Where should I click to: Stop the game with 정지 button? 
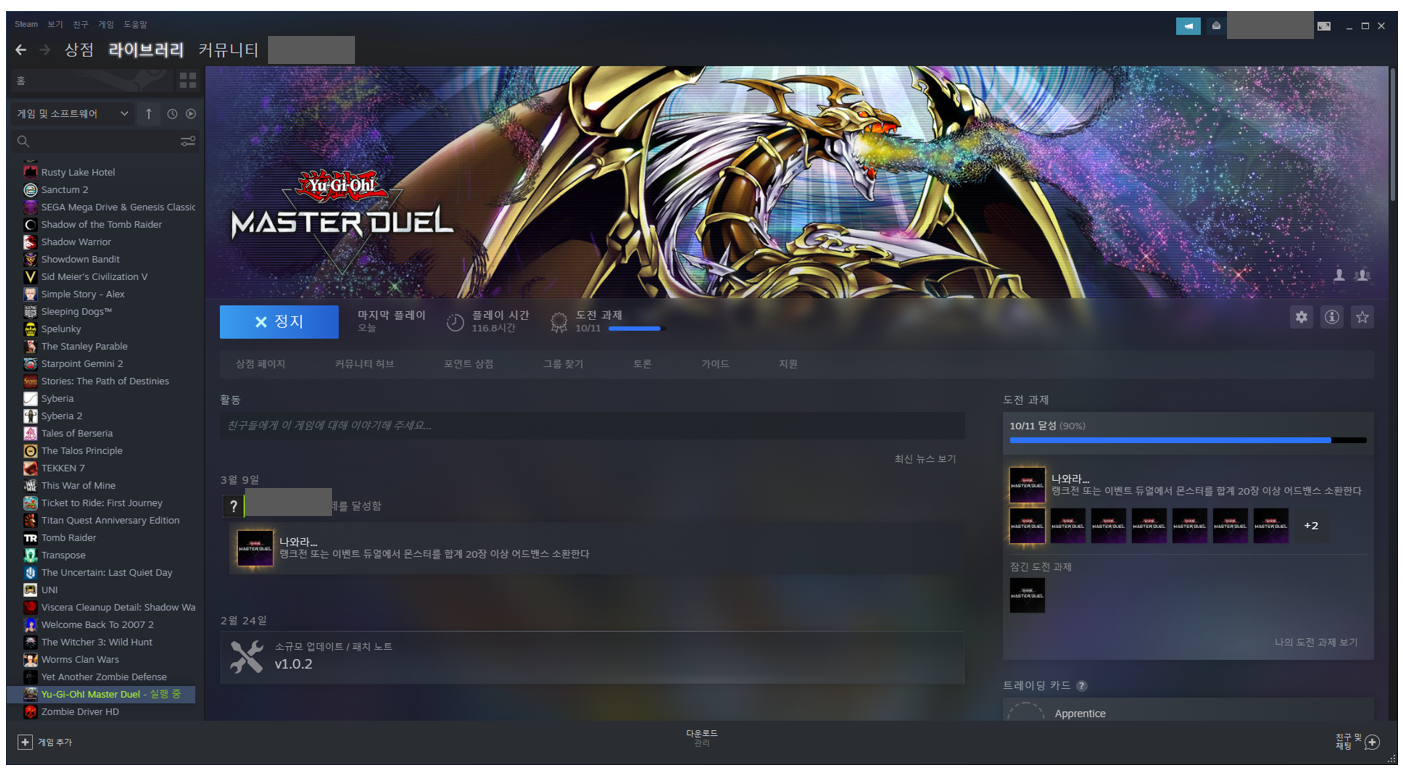pyautogui.click(x=279, y=321)
